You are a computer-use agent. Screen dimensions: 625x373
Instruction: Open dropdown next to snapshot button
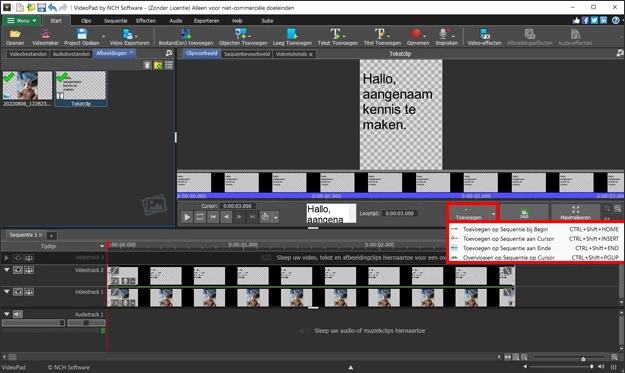click(275, 218)
